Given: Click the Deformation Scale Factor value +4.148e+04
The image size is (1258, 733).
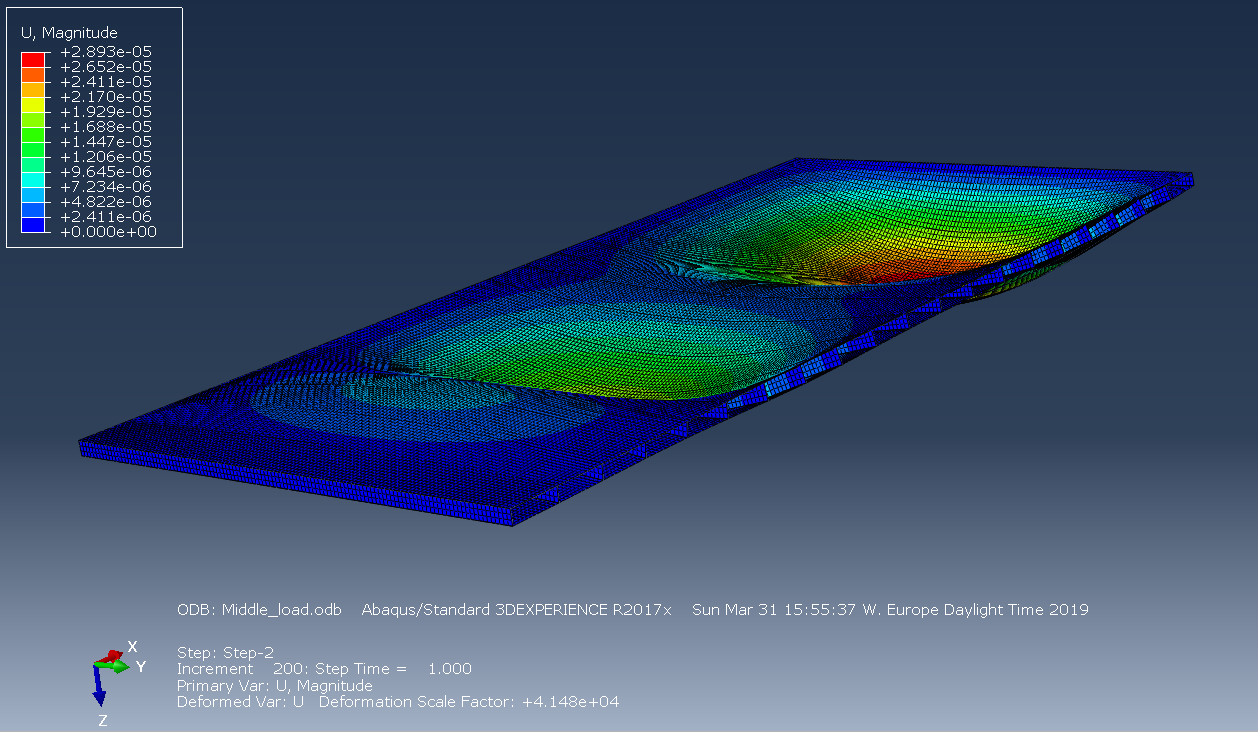Looking at the screenshot, I should [x=571, y=702].
